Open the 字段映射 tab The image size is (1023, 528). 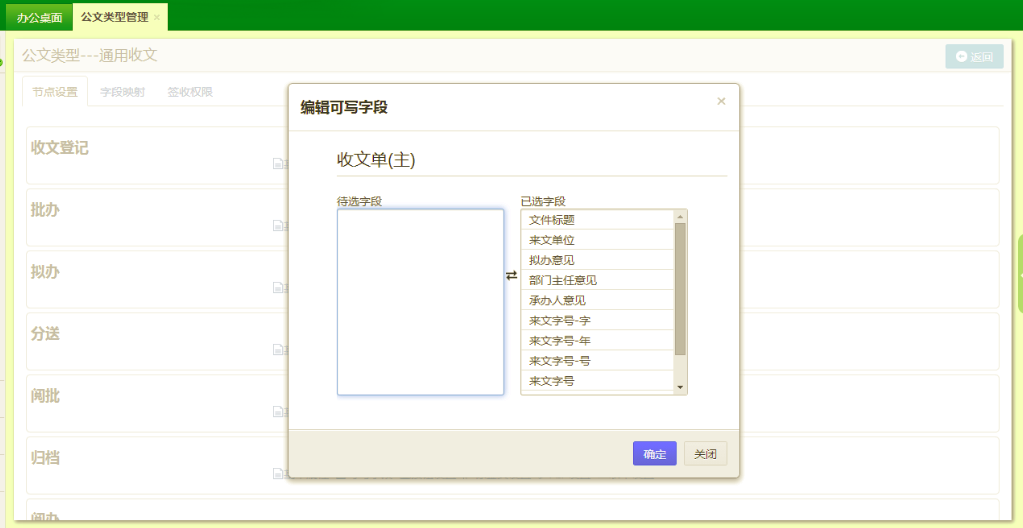[122, 92]
